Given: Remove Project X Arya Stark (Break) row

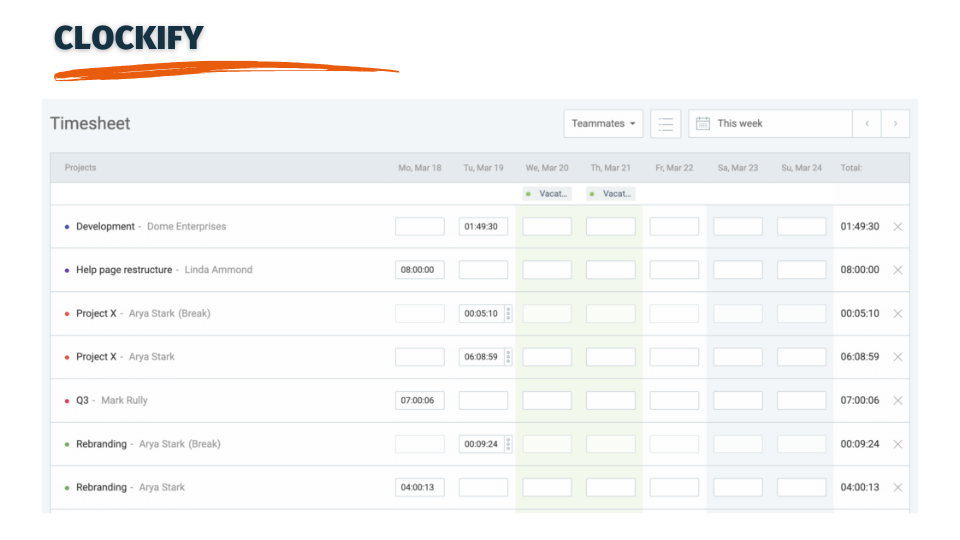Looking at the screenshot, I should (898, 313).
